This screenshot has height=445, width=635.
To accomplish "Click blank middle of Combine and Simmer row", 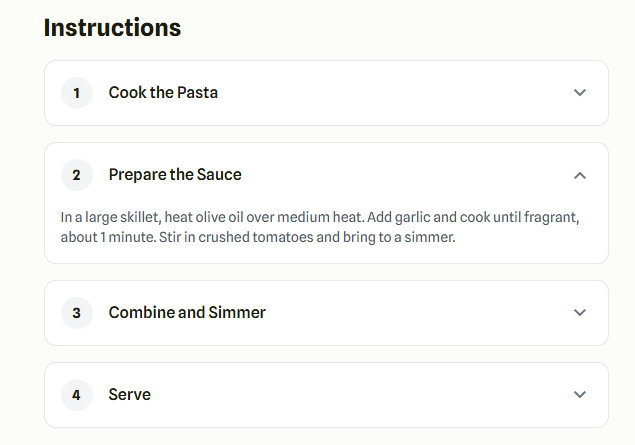I will click(420, 313).
